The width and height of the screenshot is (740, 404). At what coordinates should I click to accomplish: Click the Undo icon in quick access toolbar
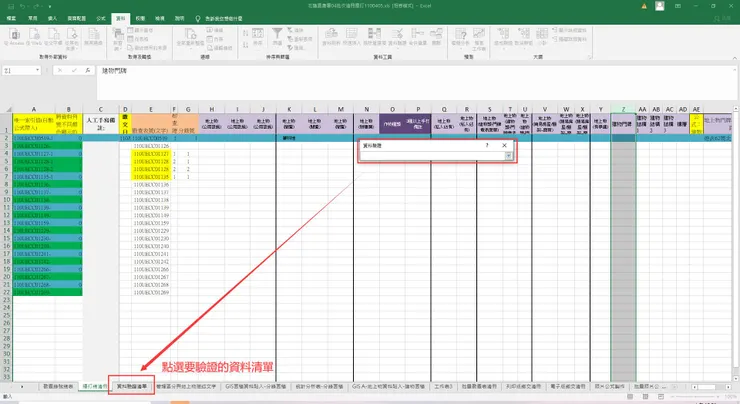(23, 6)
